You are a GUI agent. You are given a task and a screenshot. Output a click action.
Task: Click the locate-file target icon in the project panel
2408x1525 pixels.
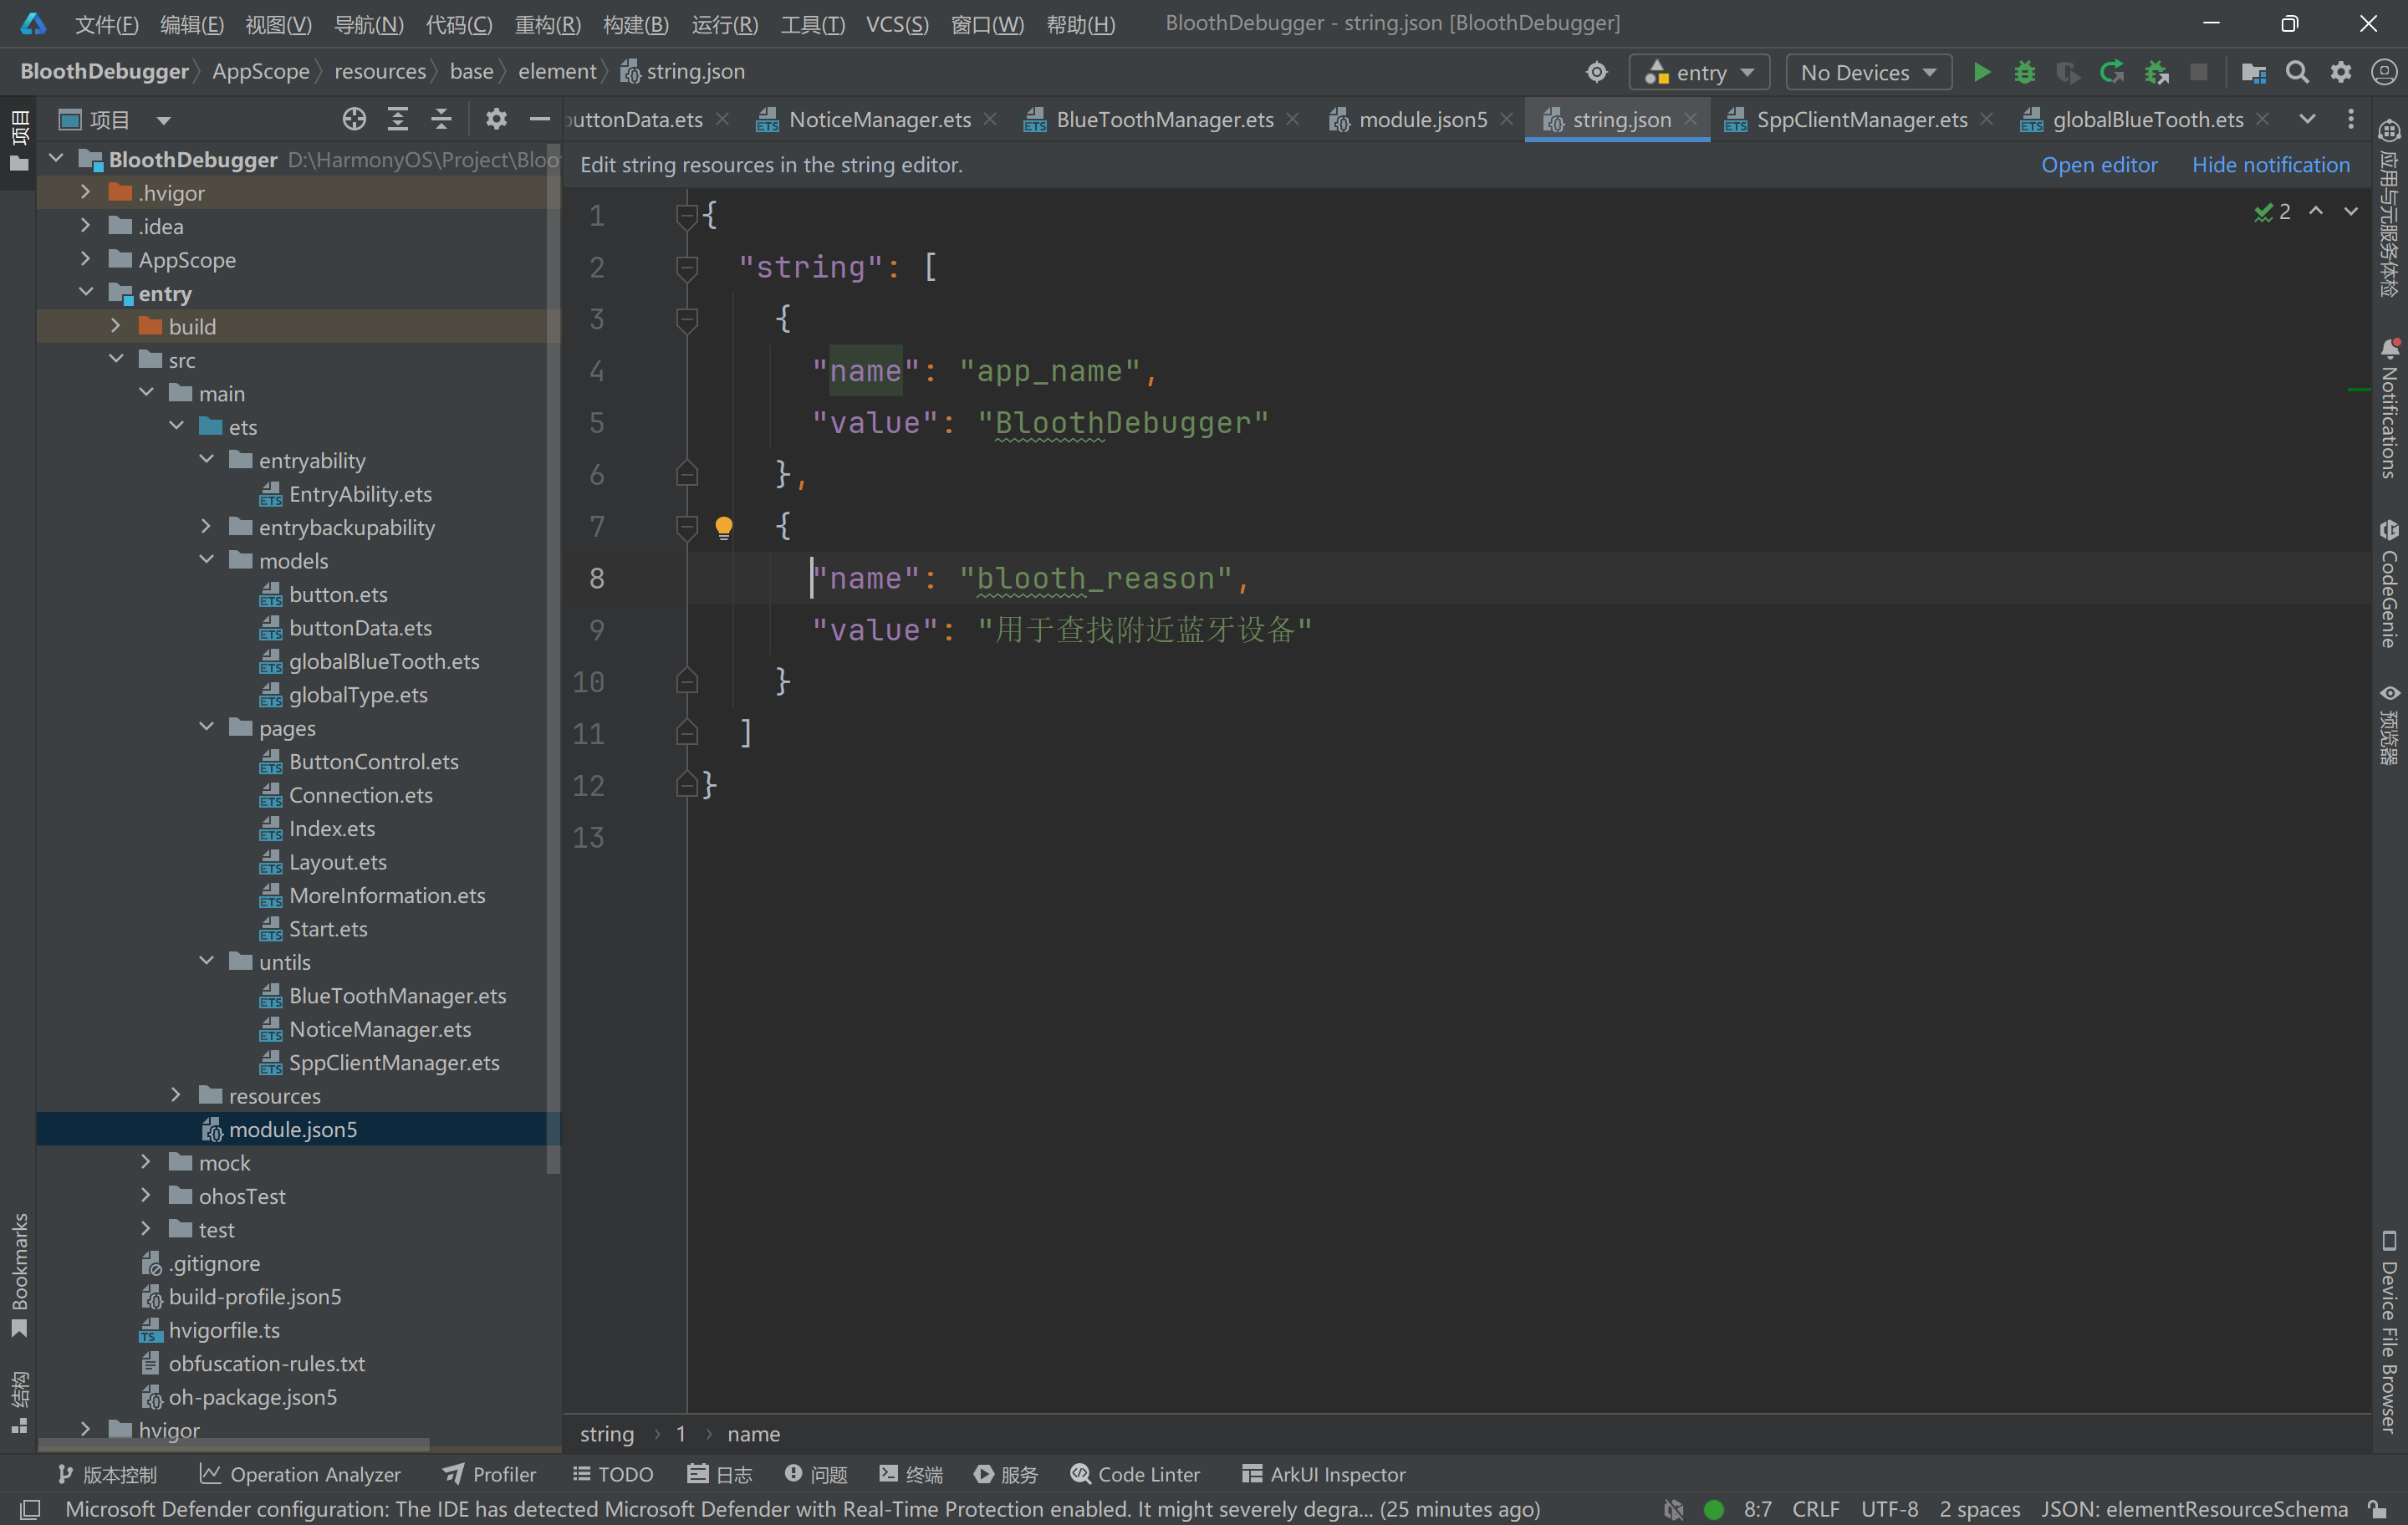coord(354,120)
